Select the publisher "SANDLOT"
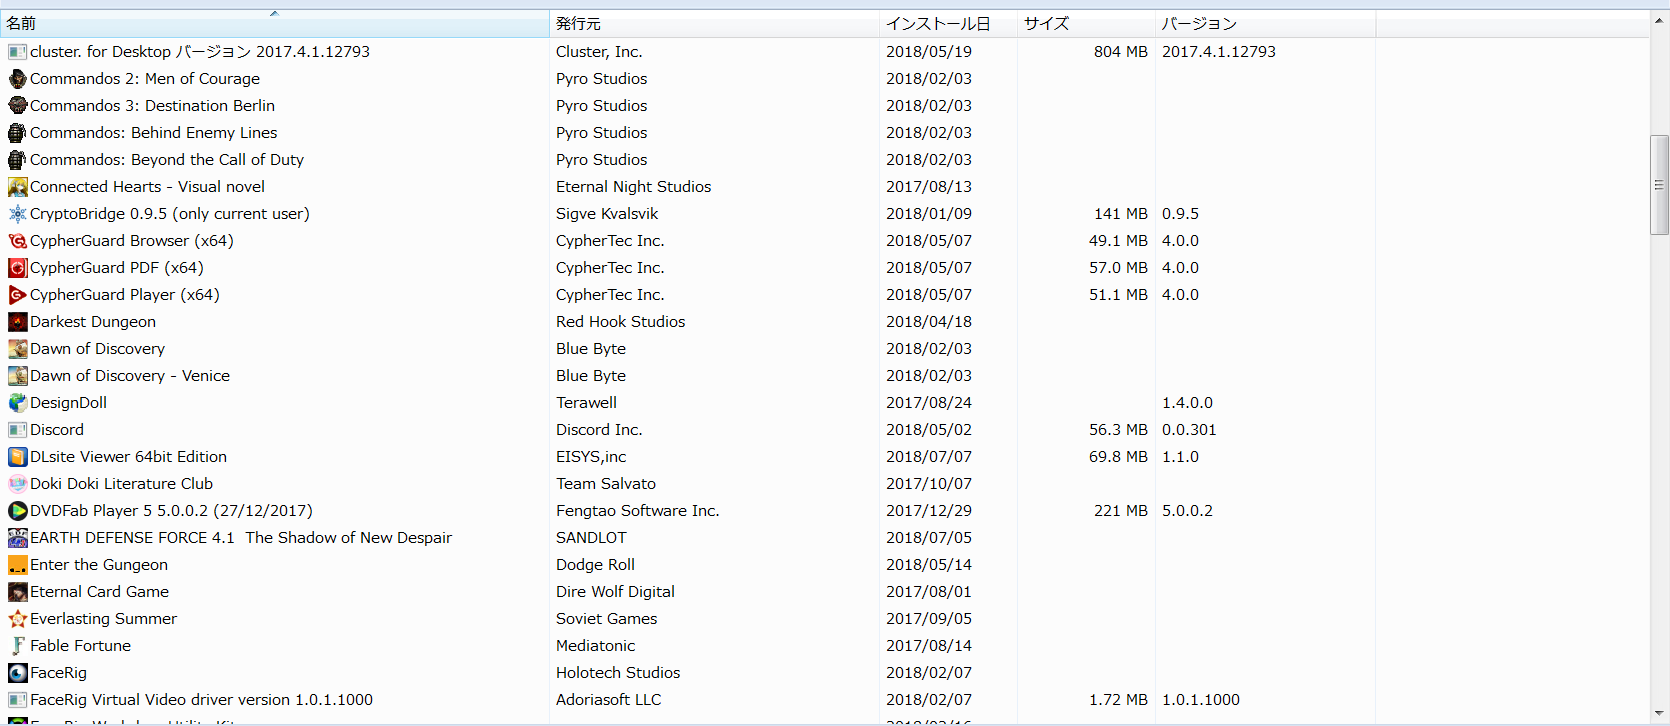The height and width of the screenshot is (726, 1670). click(x=591, y=538)
